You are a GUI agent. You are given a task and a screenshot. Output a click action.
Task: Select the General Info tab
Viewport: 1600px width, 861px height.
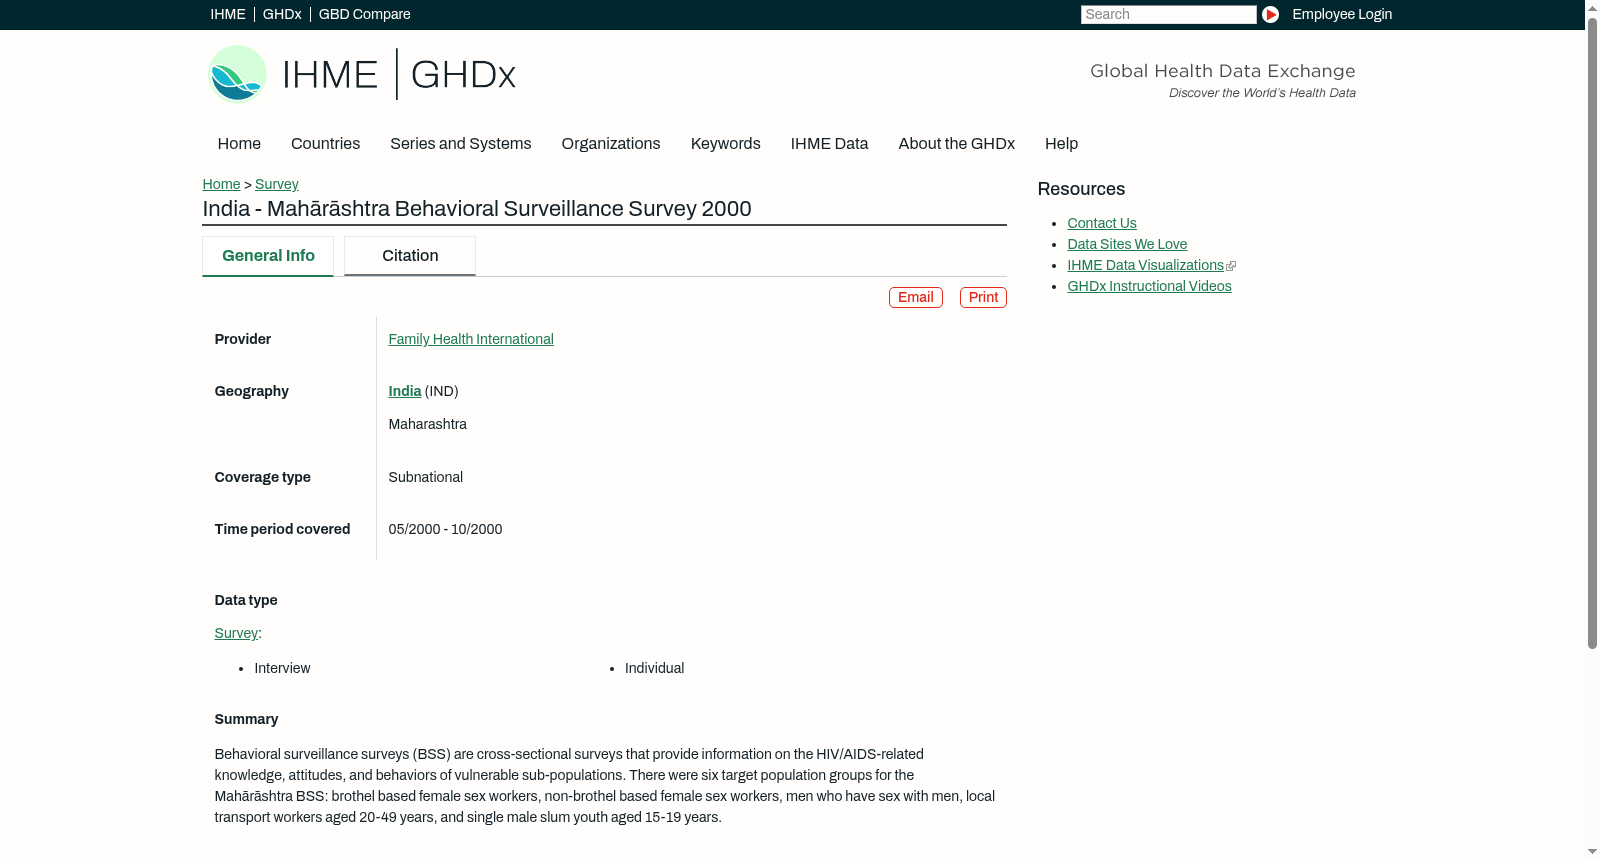pos(268,256)
